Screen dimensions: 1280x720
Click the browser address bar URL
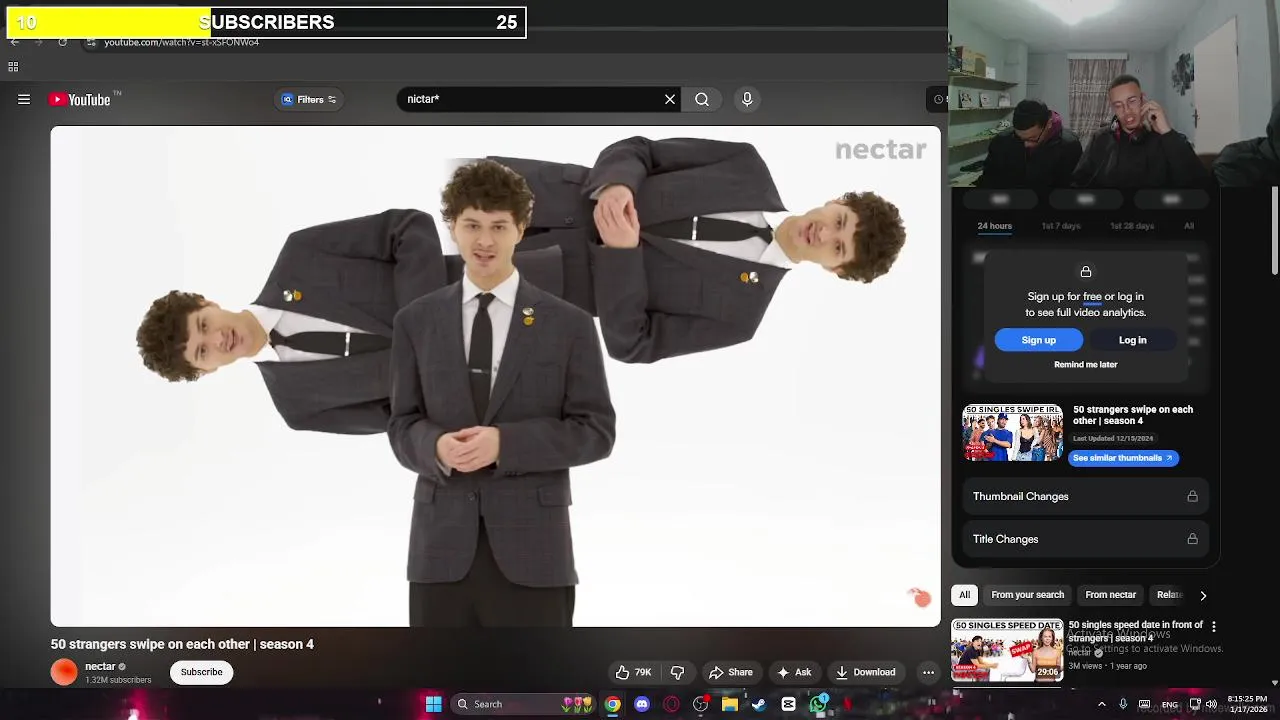pyautogui.click(x=182, y=42)
